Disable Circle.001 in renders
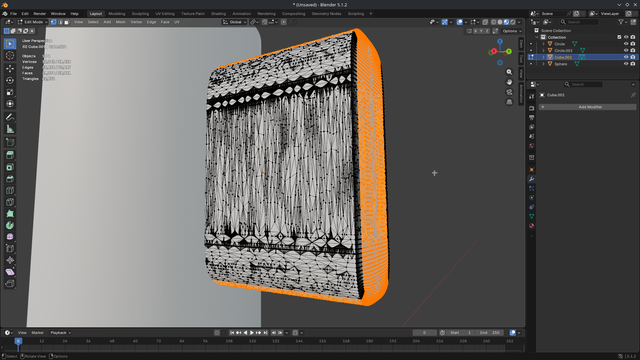 [x=633, y=51]
